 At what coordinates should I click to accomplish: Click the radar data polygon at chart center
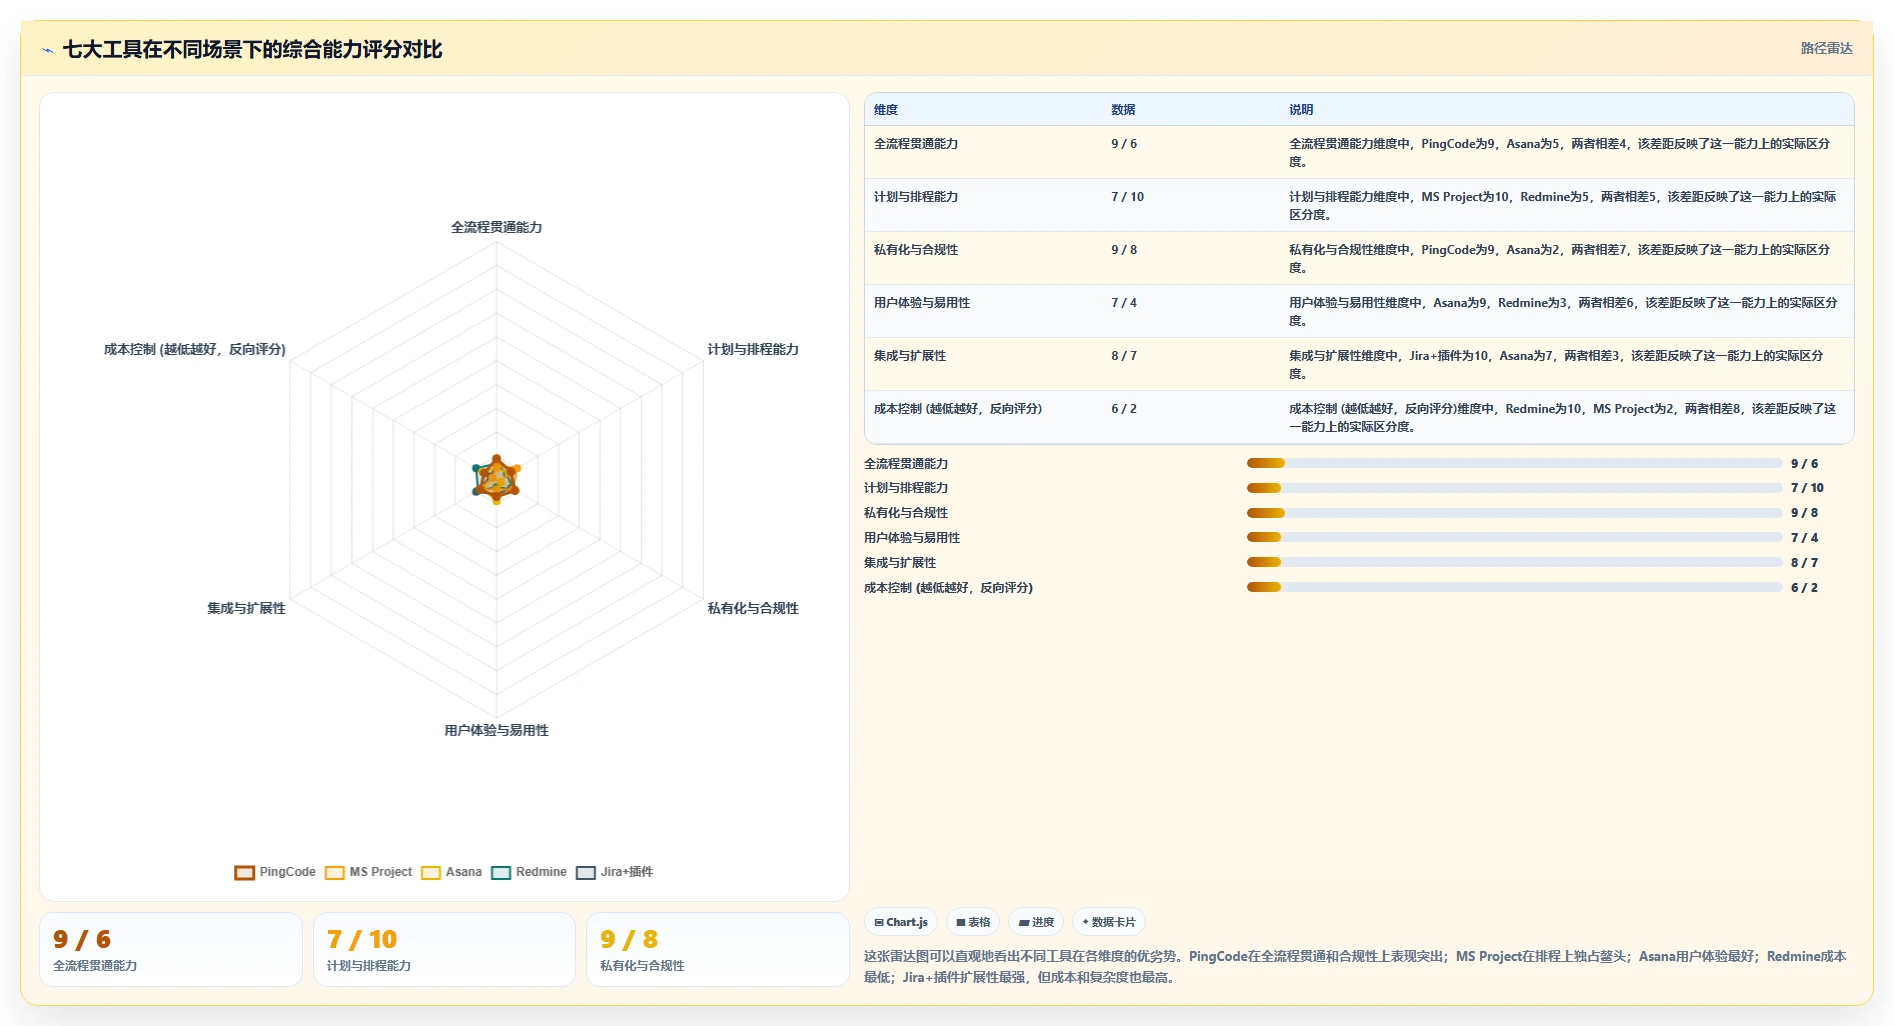tap(496, 479)
